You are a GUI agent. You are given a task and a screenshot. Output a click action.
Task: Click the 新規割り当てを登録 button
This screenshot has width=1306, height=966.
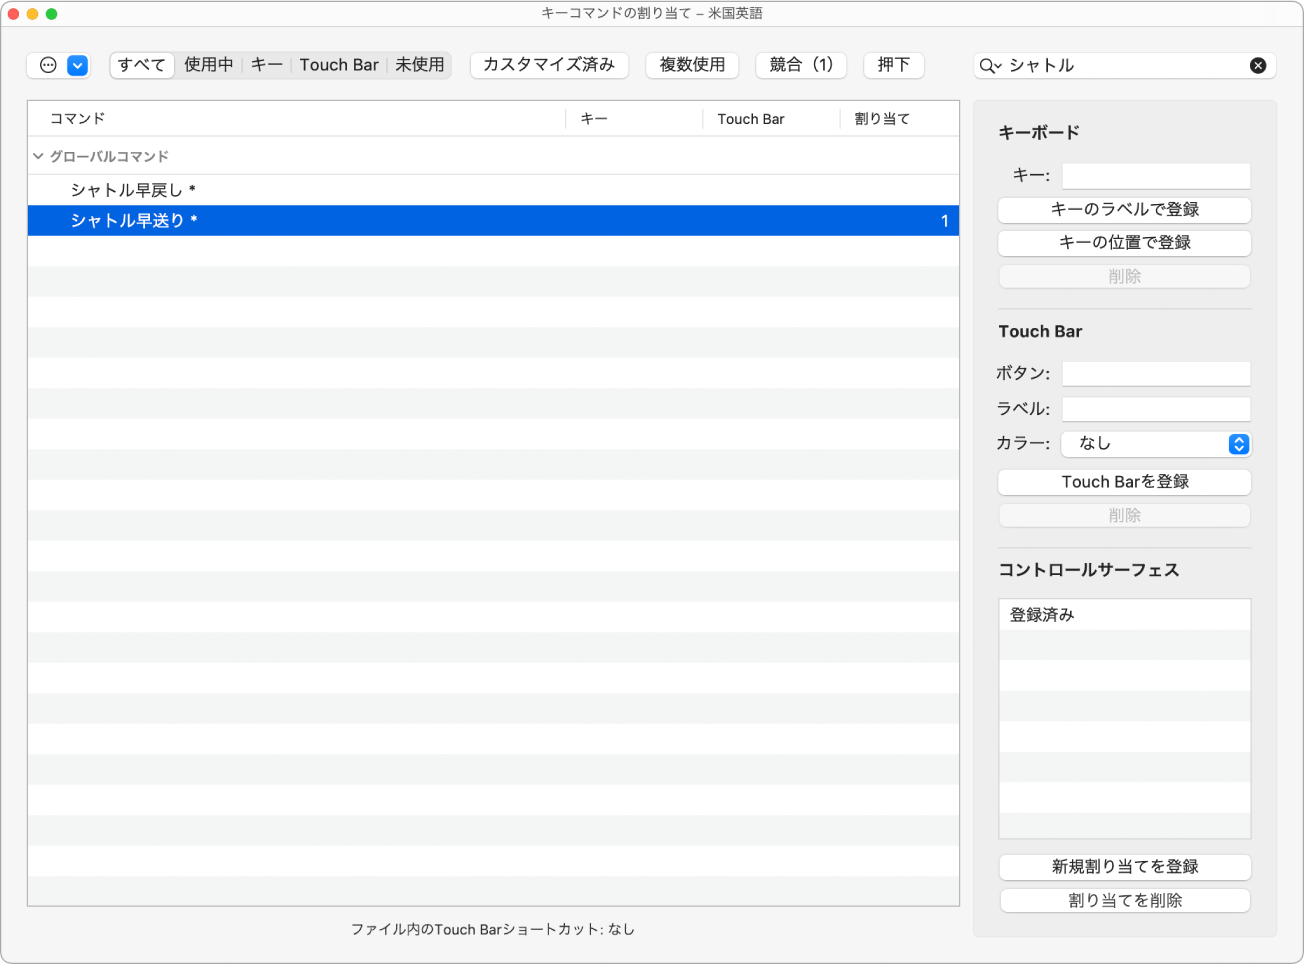(1124, 867)
